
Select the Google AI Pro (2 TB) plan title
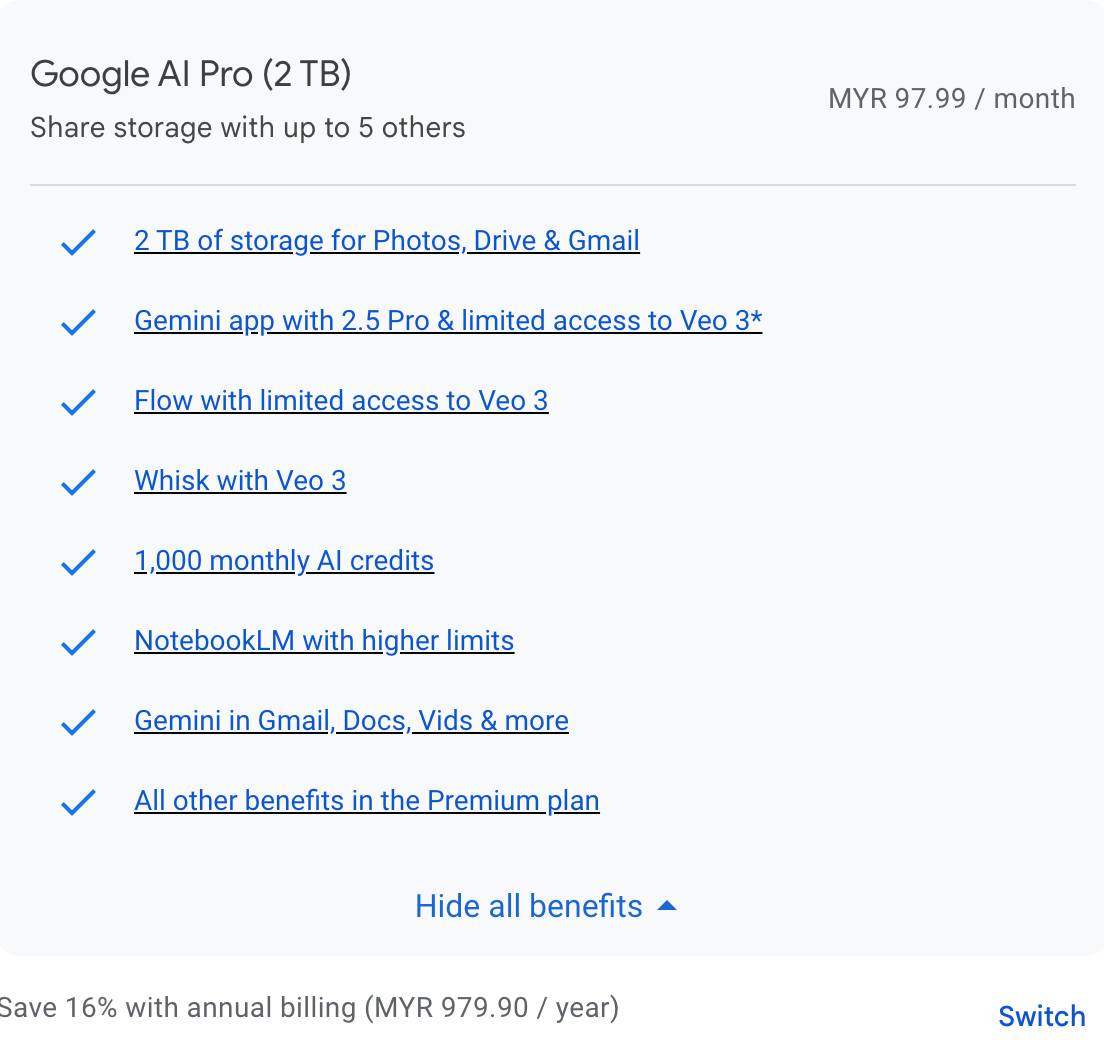tap(191, 74)
